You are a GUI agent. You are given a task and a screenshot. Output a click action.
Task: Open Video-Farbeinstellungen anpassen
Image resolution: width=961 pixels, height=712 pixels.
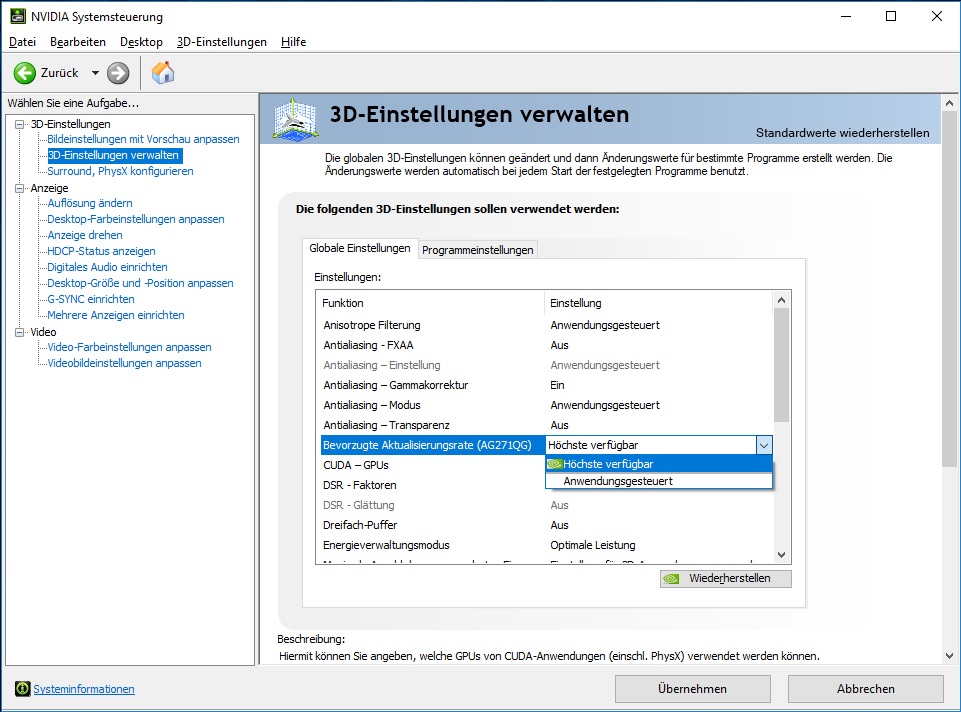pos(129,347)
